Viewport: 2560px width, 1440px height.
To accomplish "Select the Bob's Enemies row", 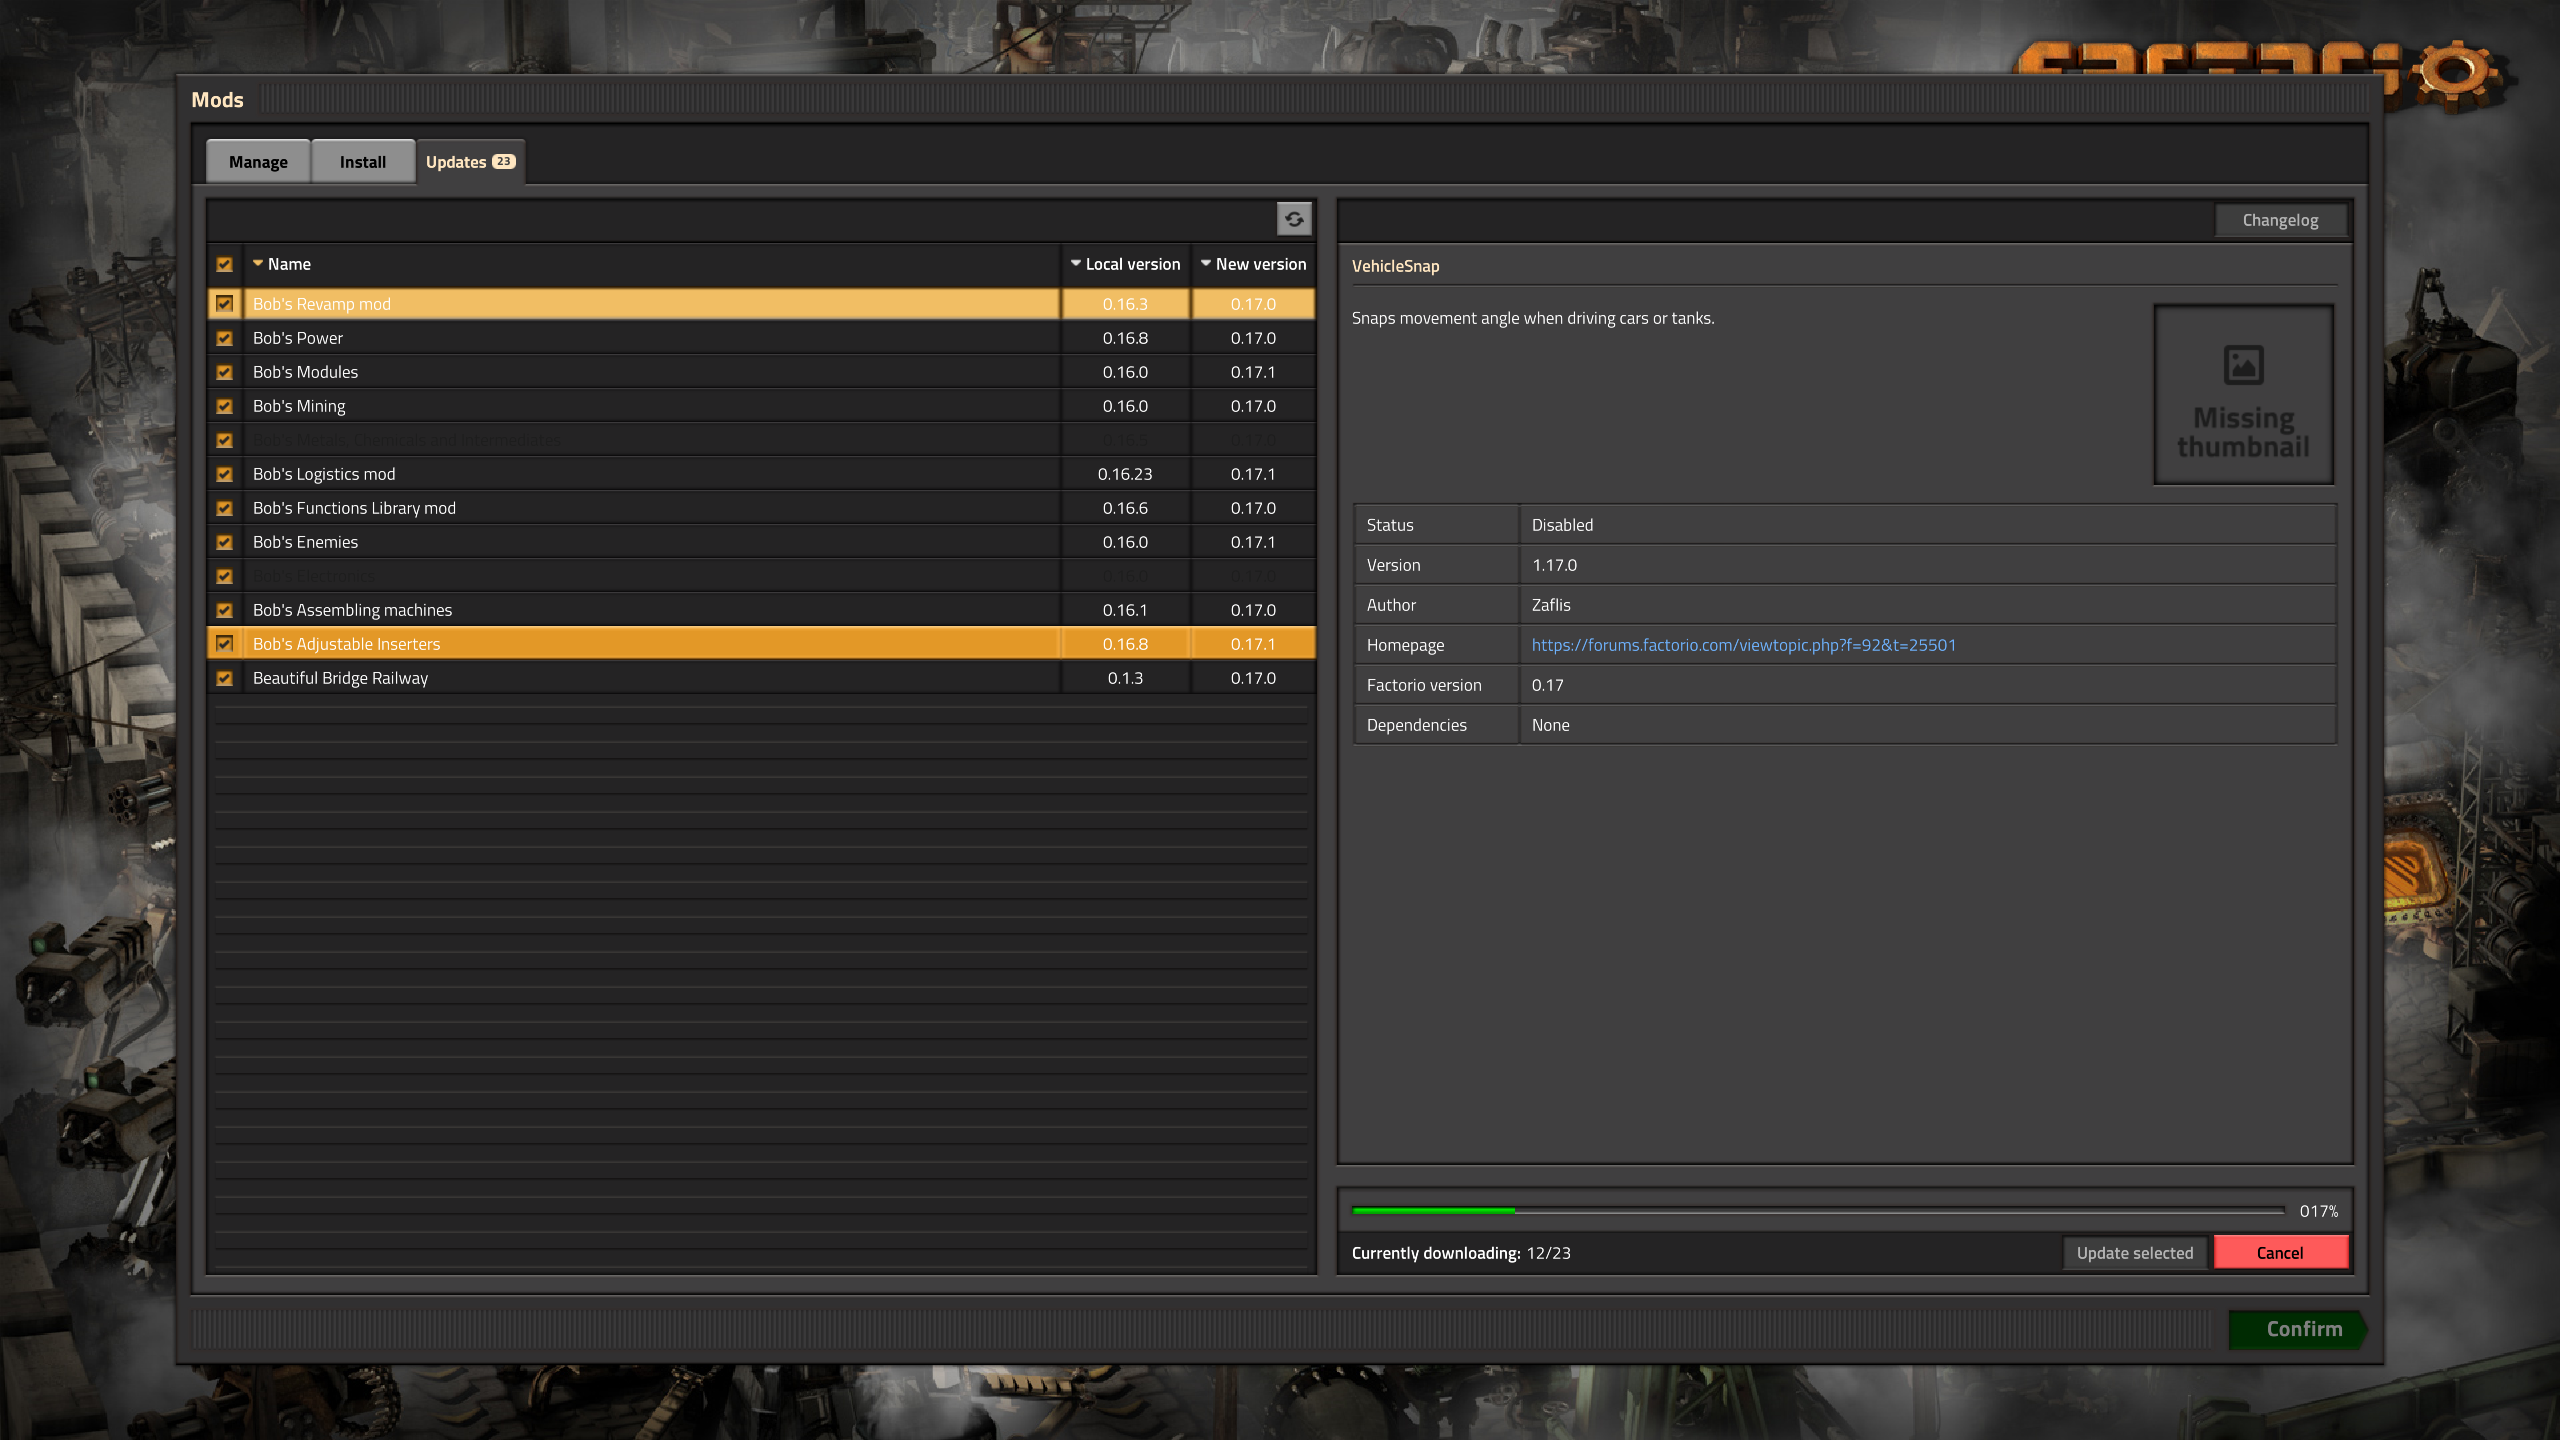I will click(761, 542).
